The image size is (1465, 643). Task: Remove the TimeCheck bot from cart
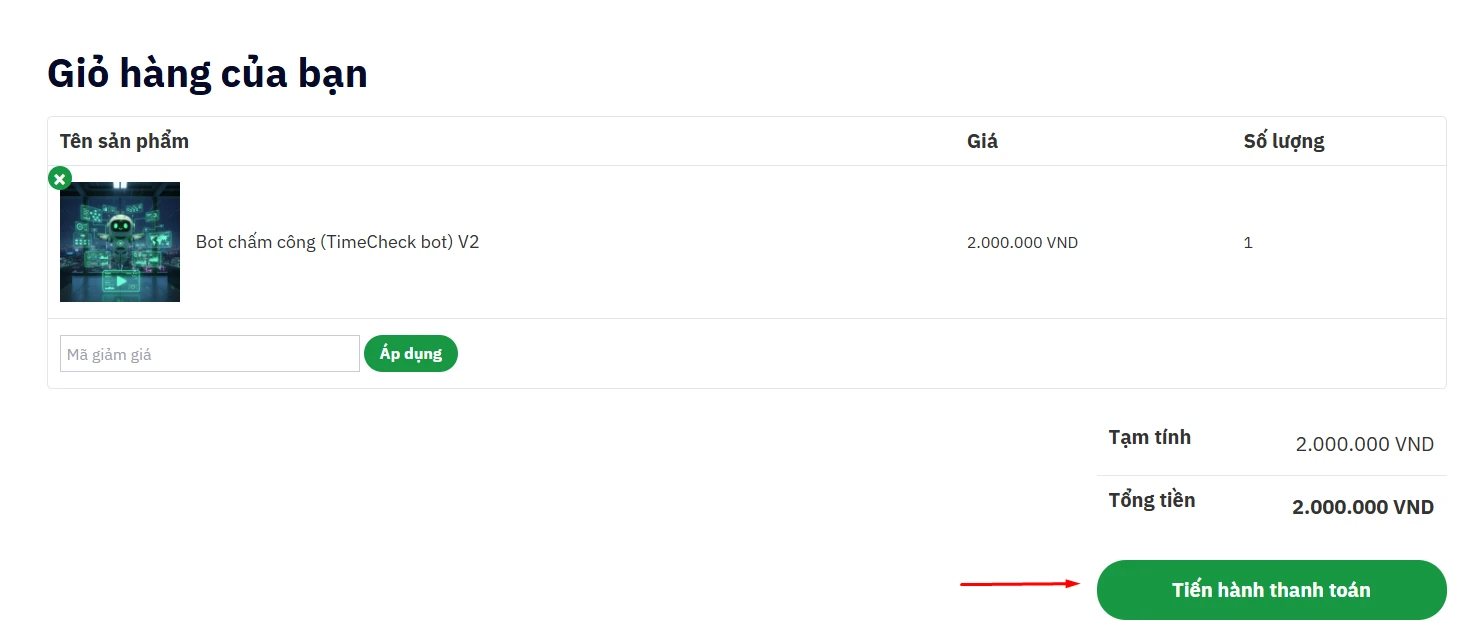click(x=60, y=179)
